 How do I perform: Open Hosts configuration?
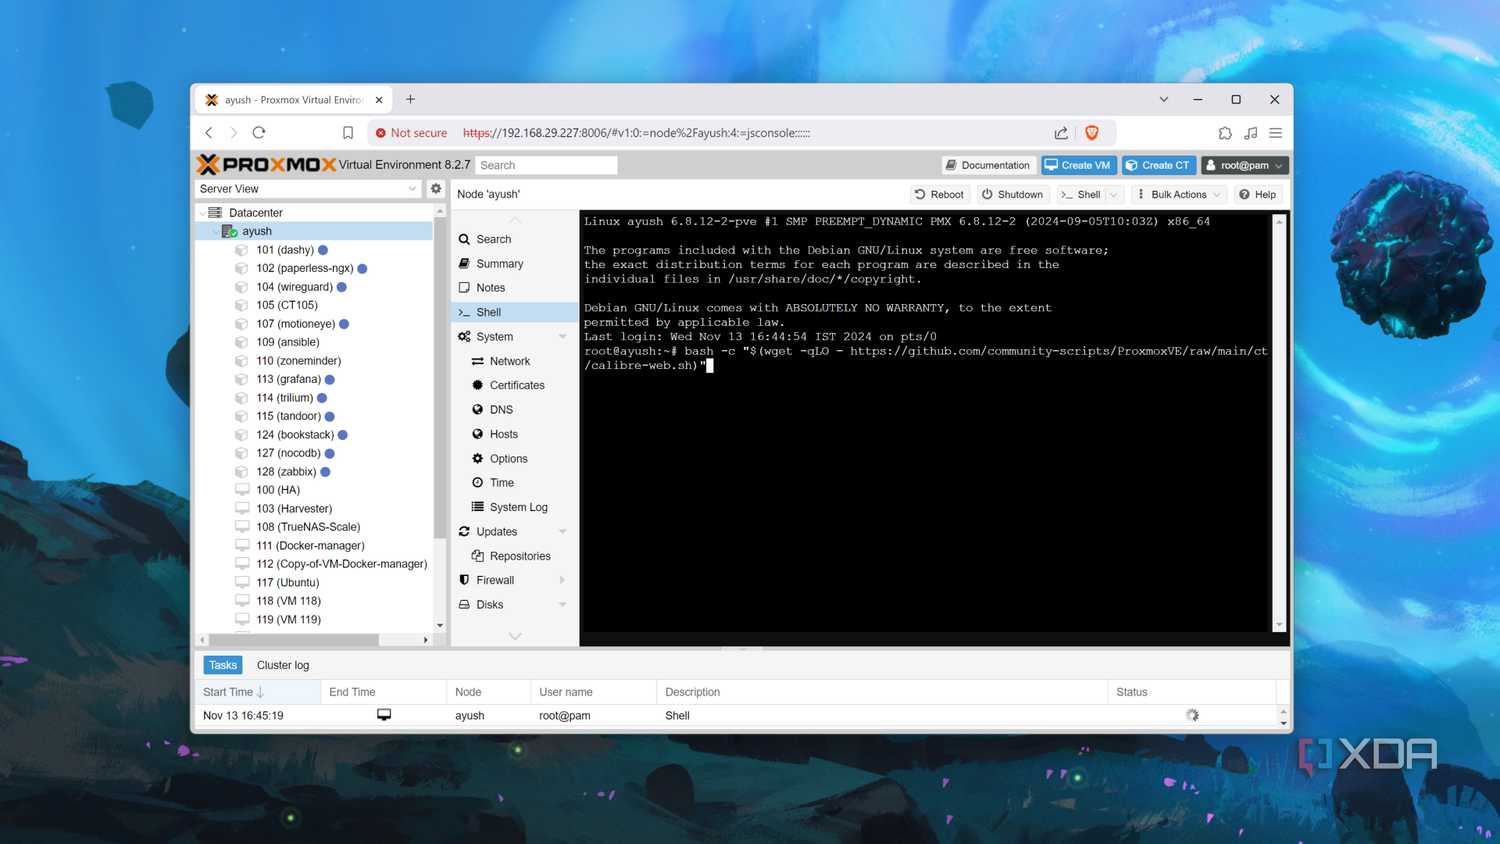click(504, 434)
